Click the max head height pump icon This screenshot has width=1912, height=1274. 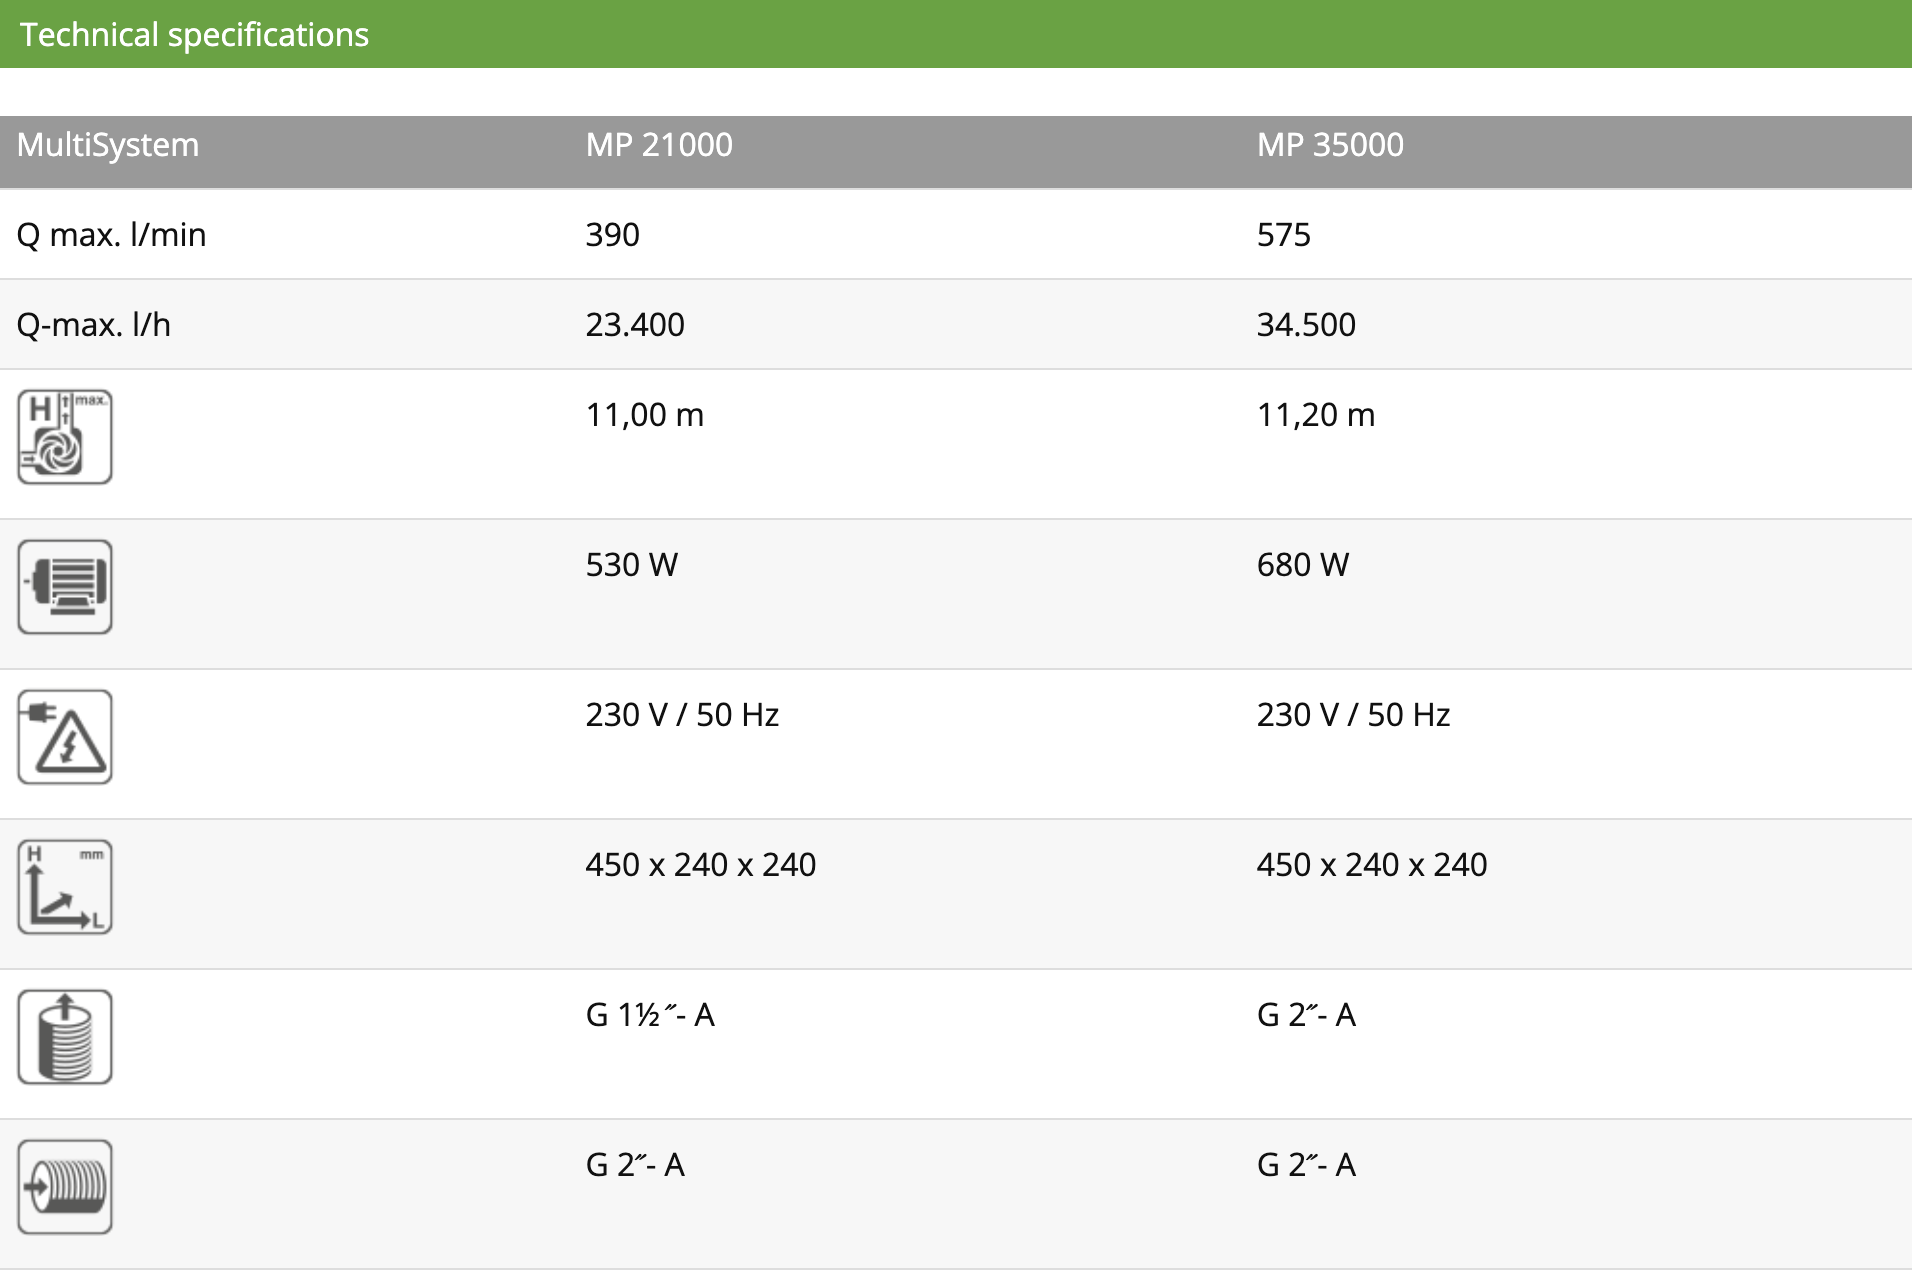pos(65,437)
